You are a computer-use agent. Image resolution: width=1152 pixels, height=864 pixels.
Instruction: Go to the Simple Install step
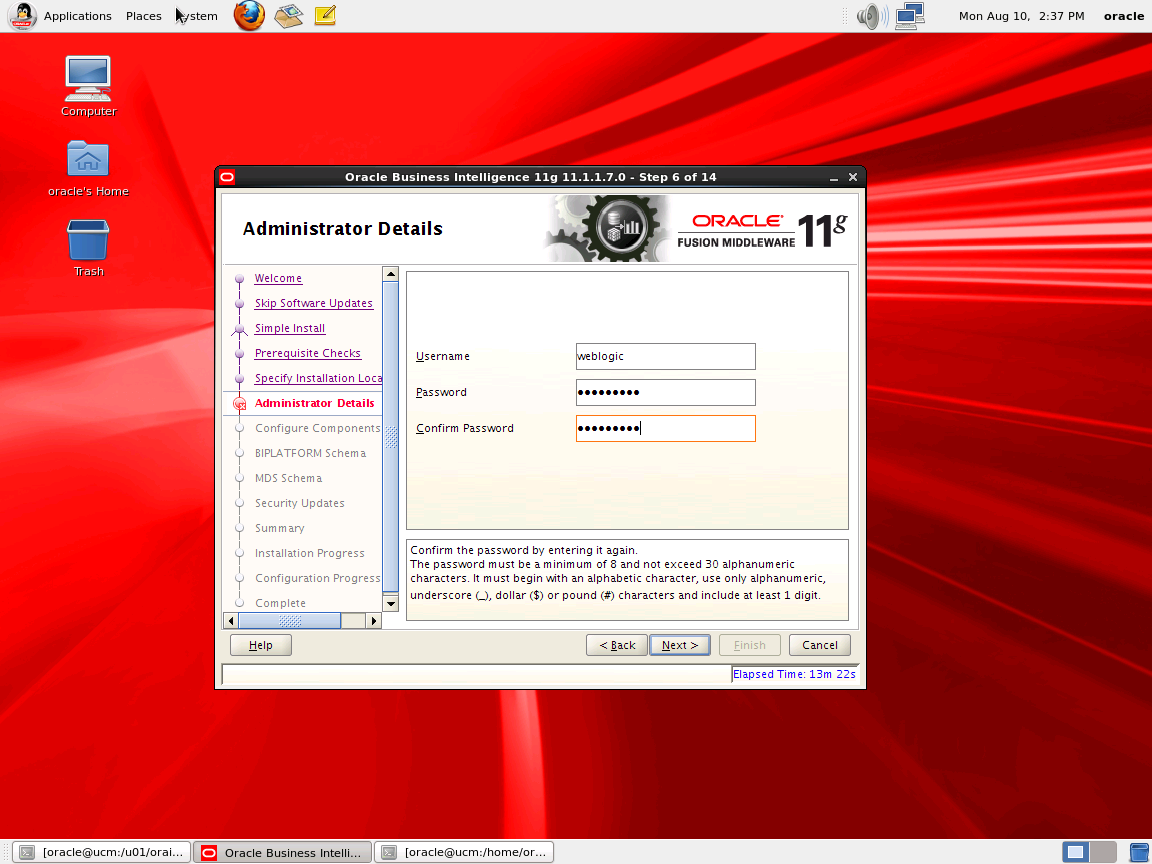pos(290,328)
